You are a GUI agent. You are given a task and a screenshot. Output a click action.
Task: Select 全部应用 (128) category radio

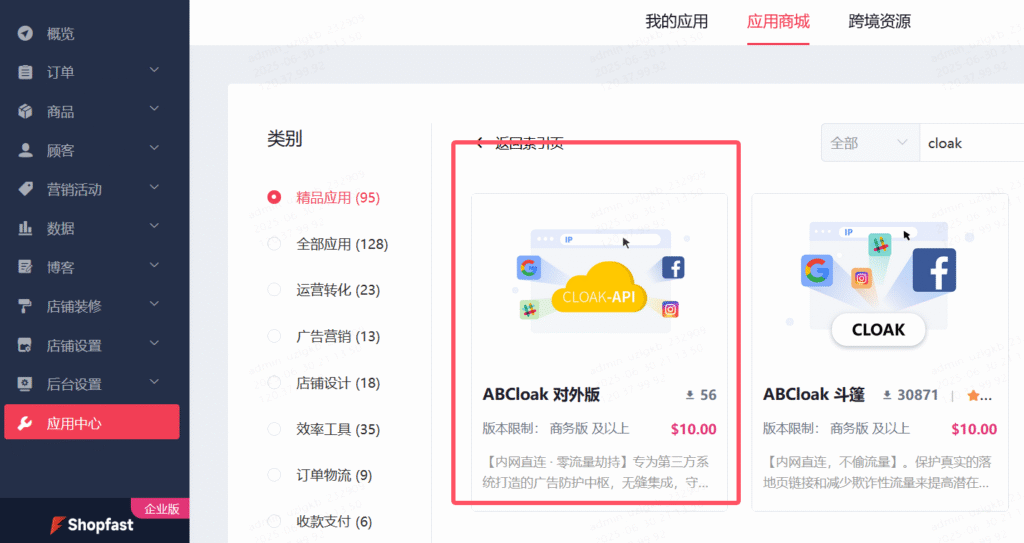coord(274,244)
